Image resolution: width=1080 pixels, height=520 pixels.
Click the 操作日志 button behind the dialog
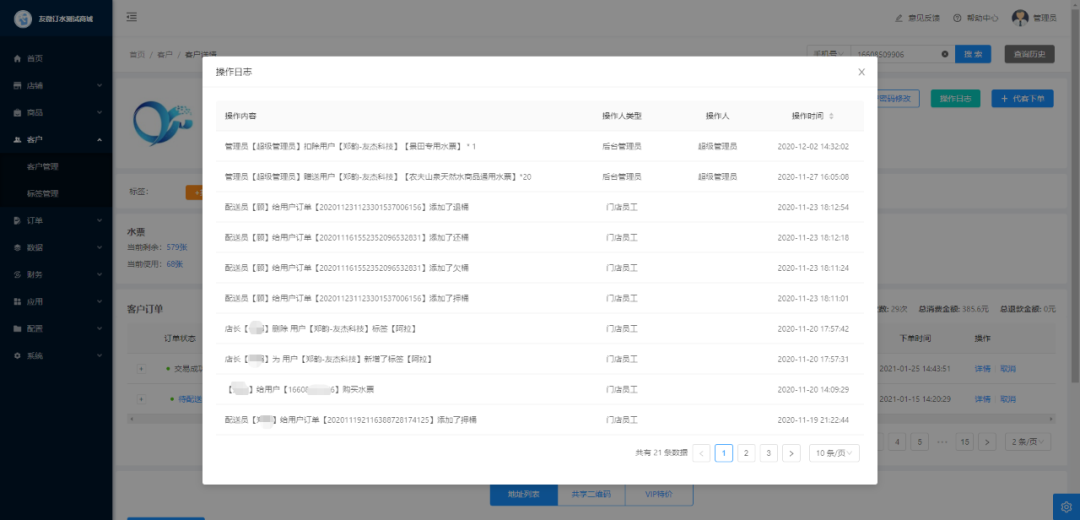pyautogui.click(x=955, y=98)
